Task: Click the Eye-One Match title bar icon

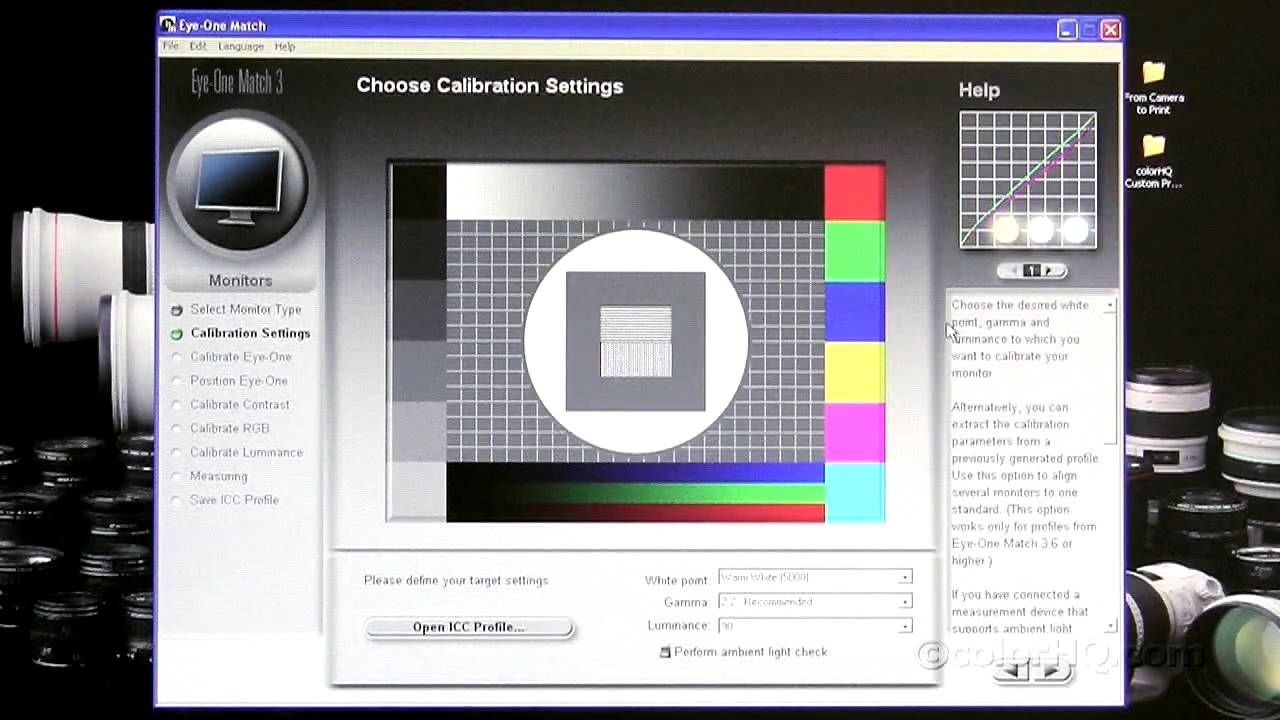Action: click(169, 26)
